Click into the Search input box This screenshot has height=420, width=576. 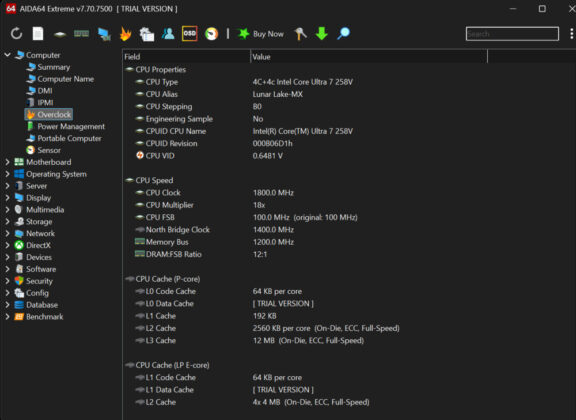(512, 34)
